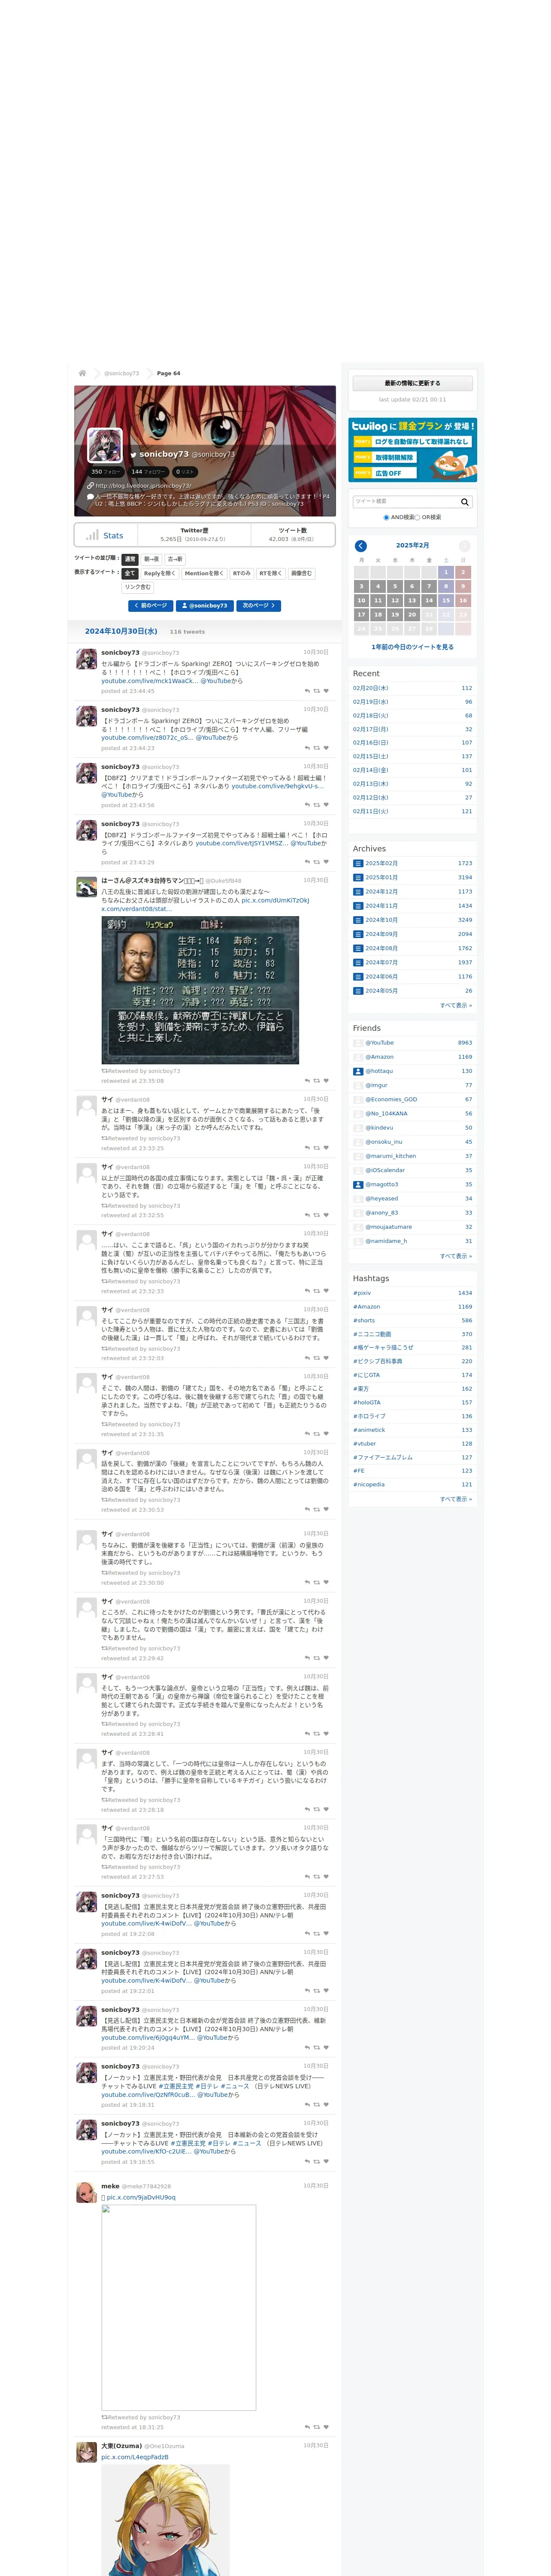The height and width of the screenshot is (2576, 551).
Task: Click list icon beside 2025年02月 archive
Action: point(358,863)
